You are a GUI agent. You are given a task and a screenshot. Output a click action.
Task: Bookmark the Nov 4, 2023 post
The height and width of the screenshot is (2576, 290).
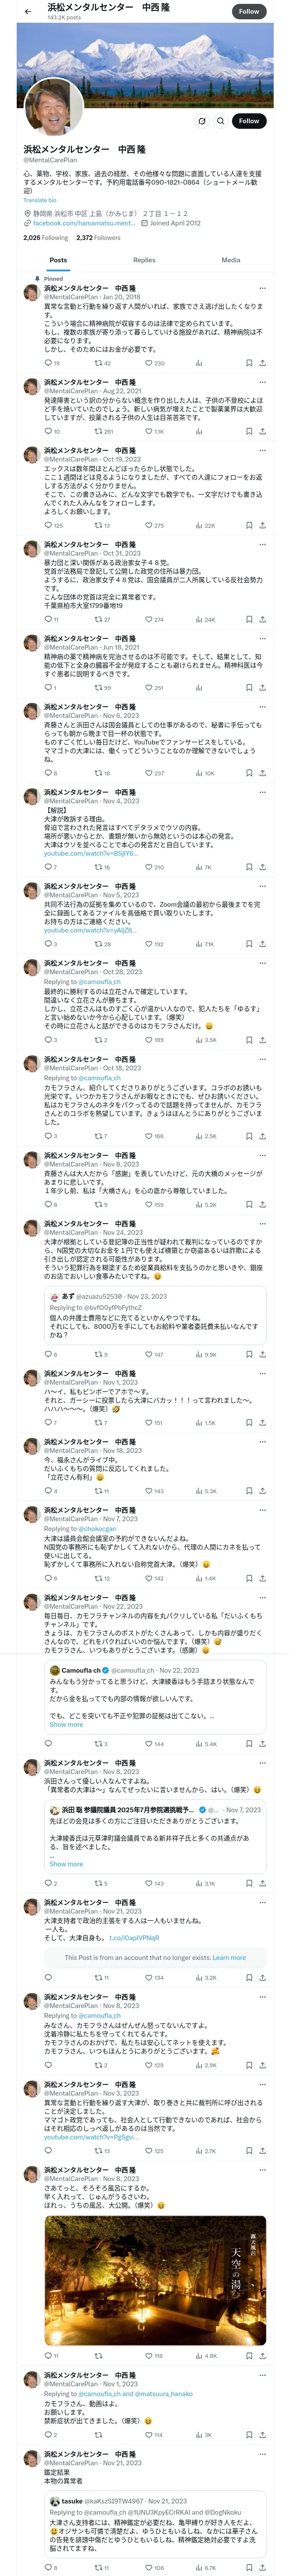pyautogui.click(x=248, y=867)
